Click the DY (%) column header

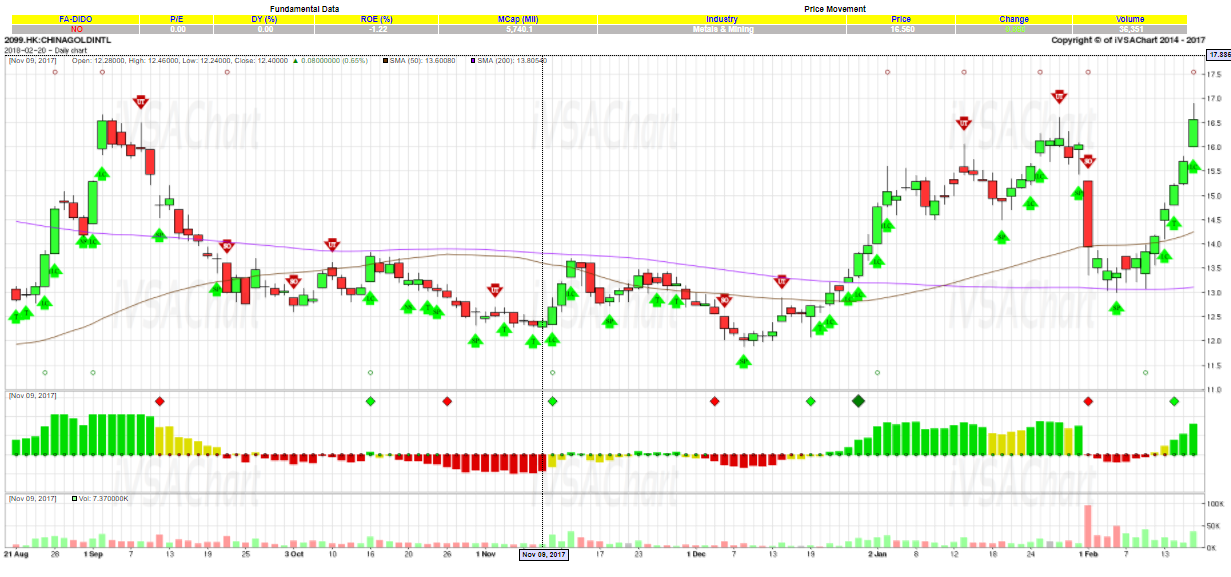[x=265, y=20]
